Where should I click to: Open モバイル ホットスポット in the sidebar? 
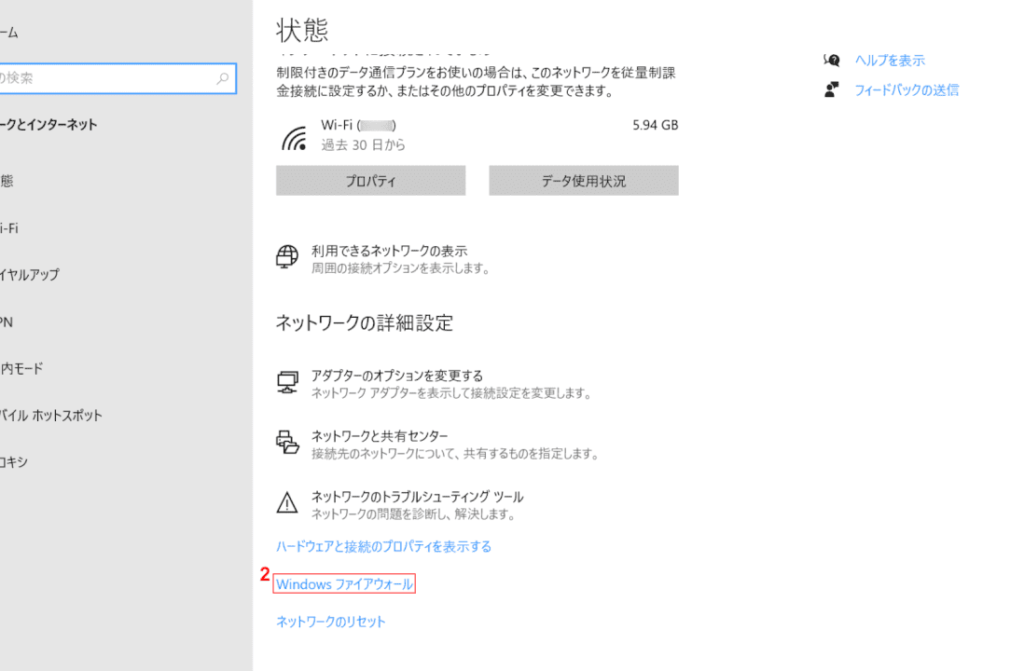pyautogui.click(x=50, y=415)
